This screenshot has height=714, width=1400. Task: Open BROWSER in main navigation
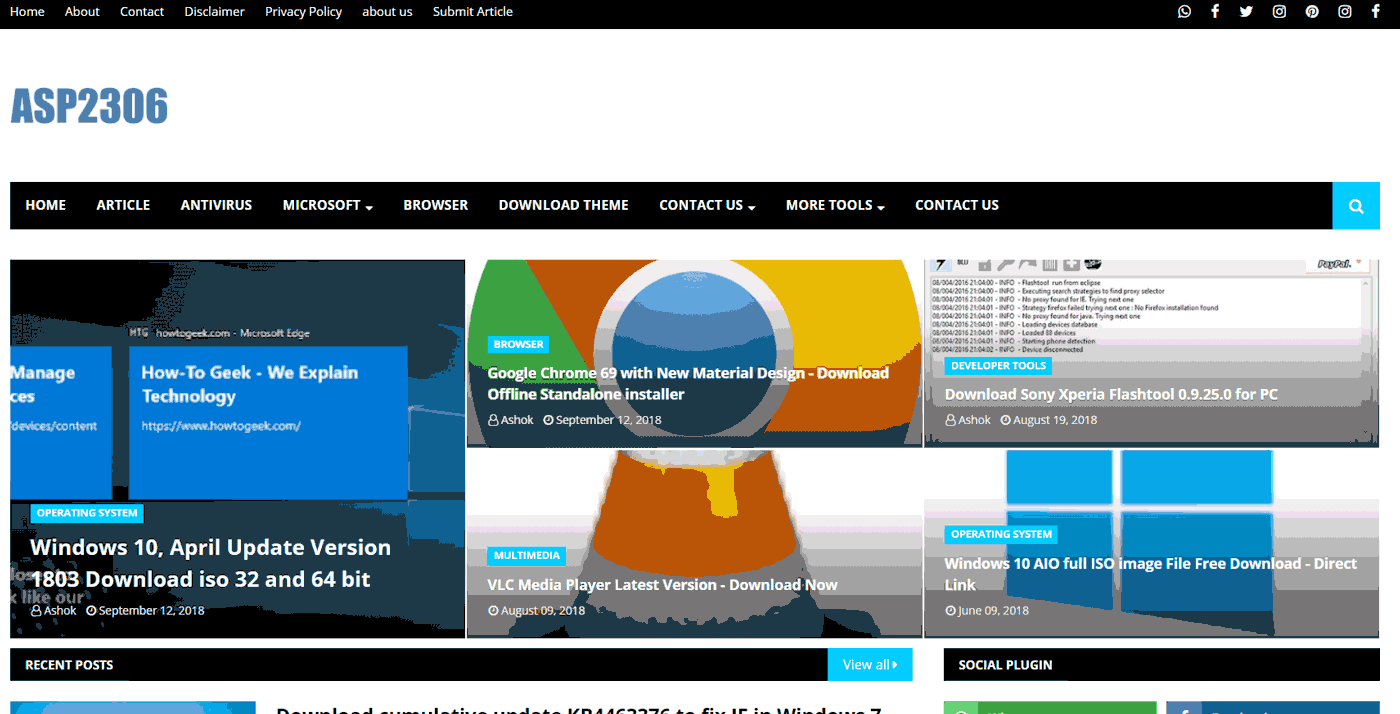[x=436, y=205]
